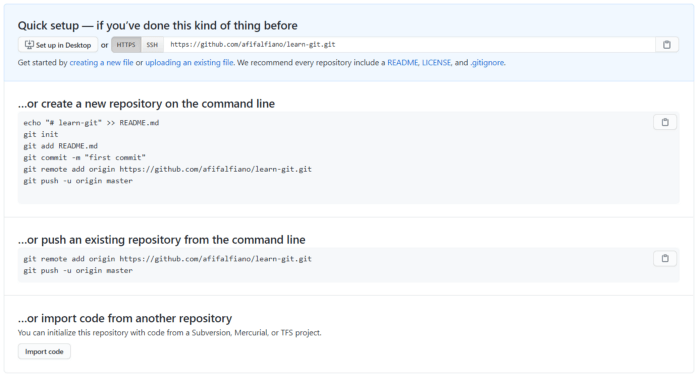Viewport: 700px width, 383px height.
Task: Click the Import code button
Action: [x=44, y=352]
